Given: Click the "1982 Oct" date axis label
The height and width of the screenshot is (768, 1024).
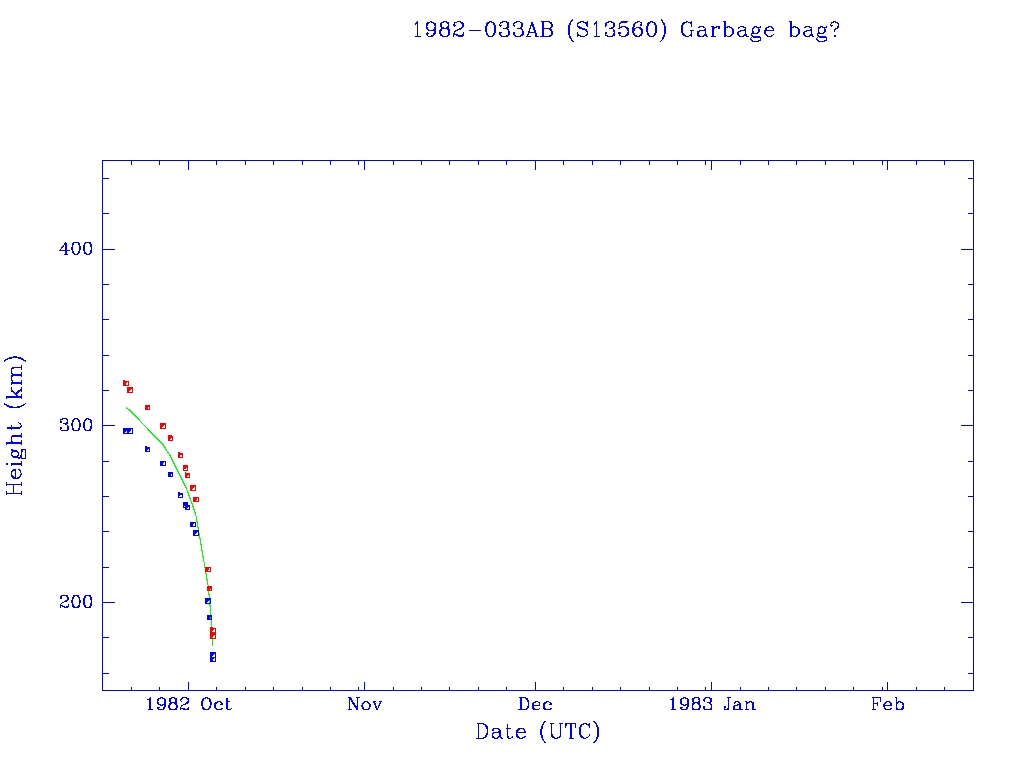Looking at the screenshot, I should point(188,704).
